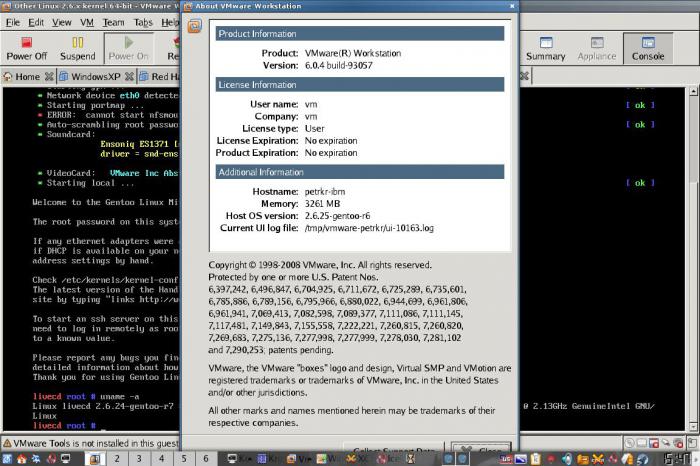Image resolution: width=700 pixels, height=466 pixels.
Task: Close the WindowsXP tab with its X
Action: point(129,77)
